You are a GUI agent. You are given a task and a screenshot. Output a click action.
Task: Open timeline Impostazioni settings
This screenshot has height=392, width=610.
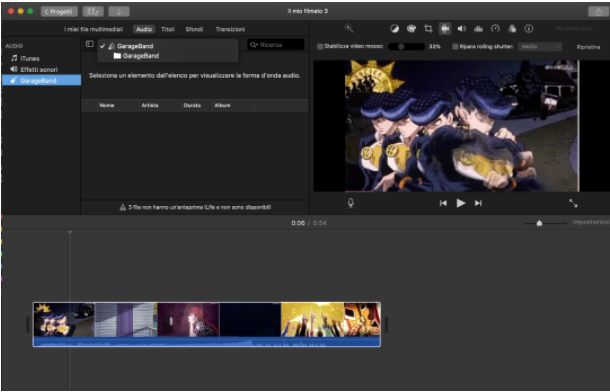(591, 222)
